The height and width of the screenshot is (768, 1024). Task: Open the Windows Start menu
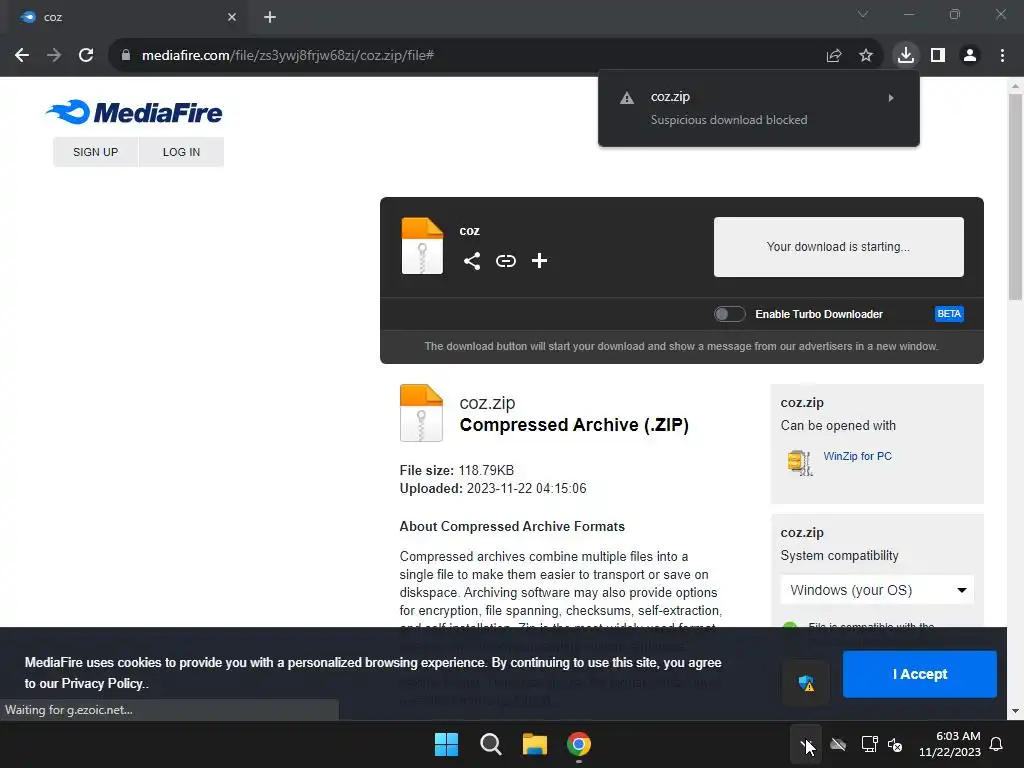[x=447, y=744]
